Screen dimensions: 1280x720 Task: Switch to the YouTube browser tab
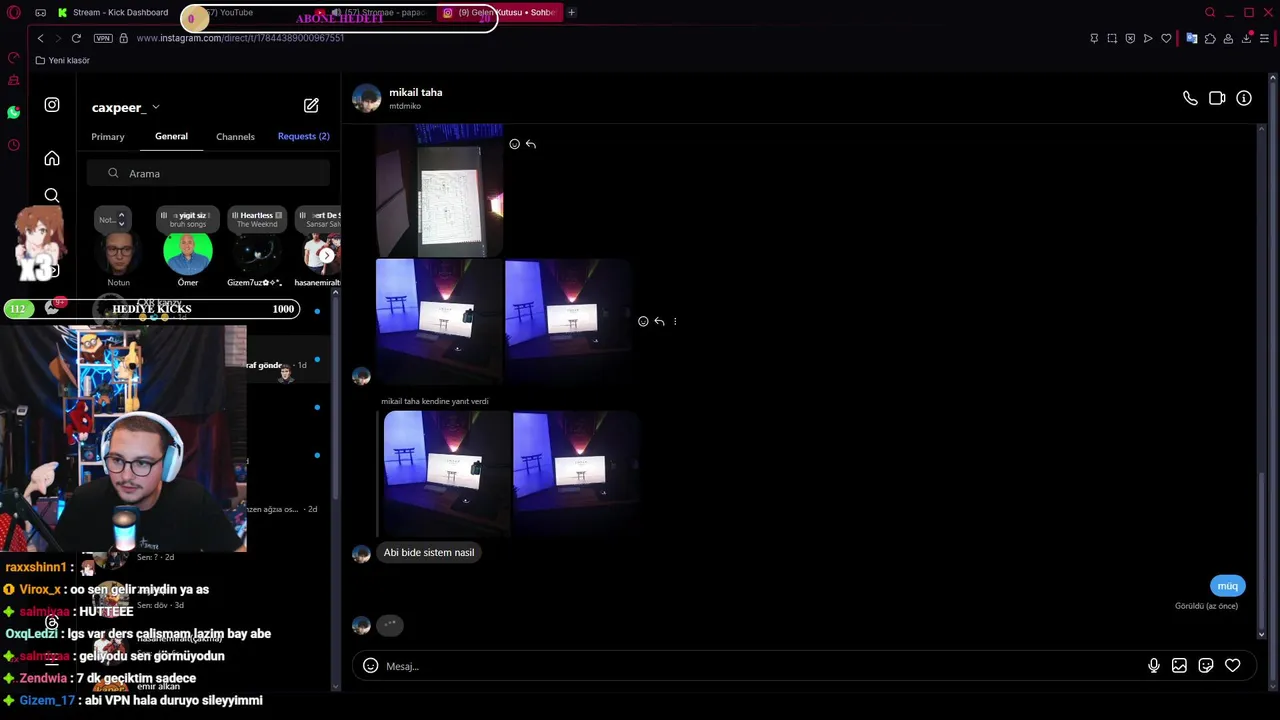(x=237, y=12)
